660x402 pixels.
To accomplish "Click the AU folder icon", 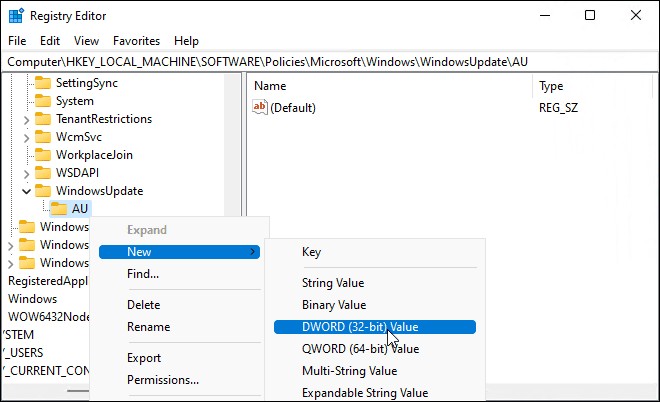I will (59, 209).
